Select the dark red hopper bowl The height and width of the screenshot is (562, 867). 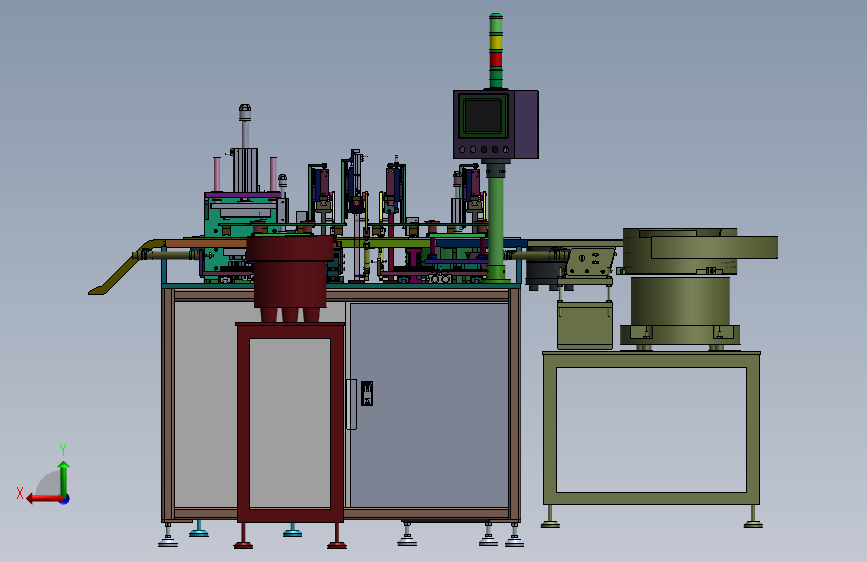(x=289, y=271)
